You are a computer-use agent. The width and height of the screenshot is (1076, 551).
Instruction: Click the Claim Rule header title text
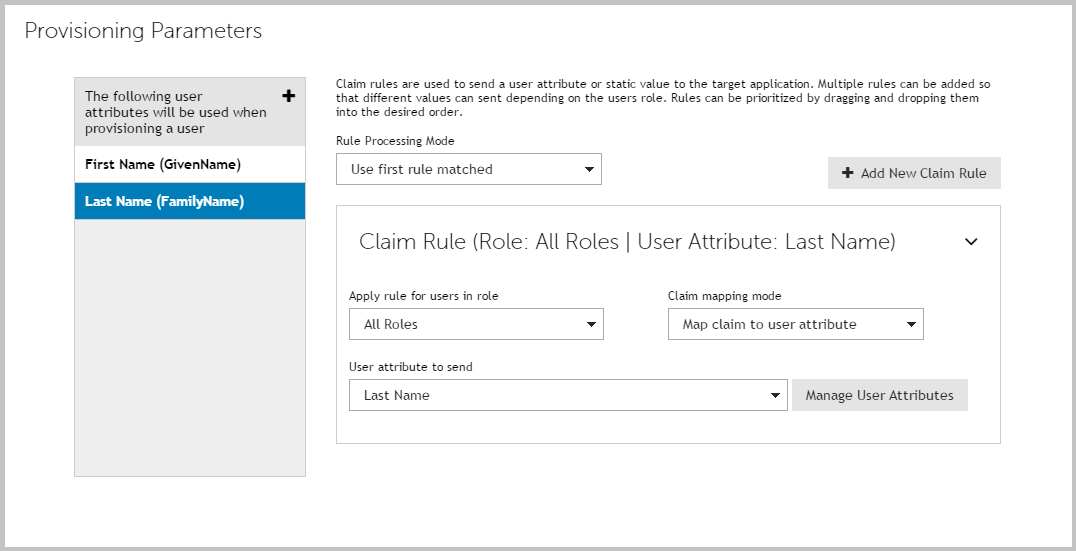pos(627,242)
